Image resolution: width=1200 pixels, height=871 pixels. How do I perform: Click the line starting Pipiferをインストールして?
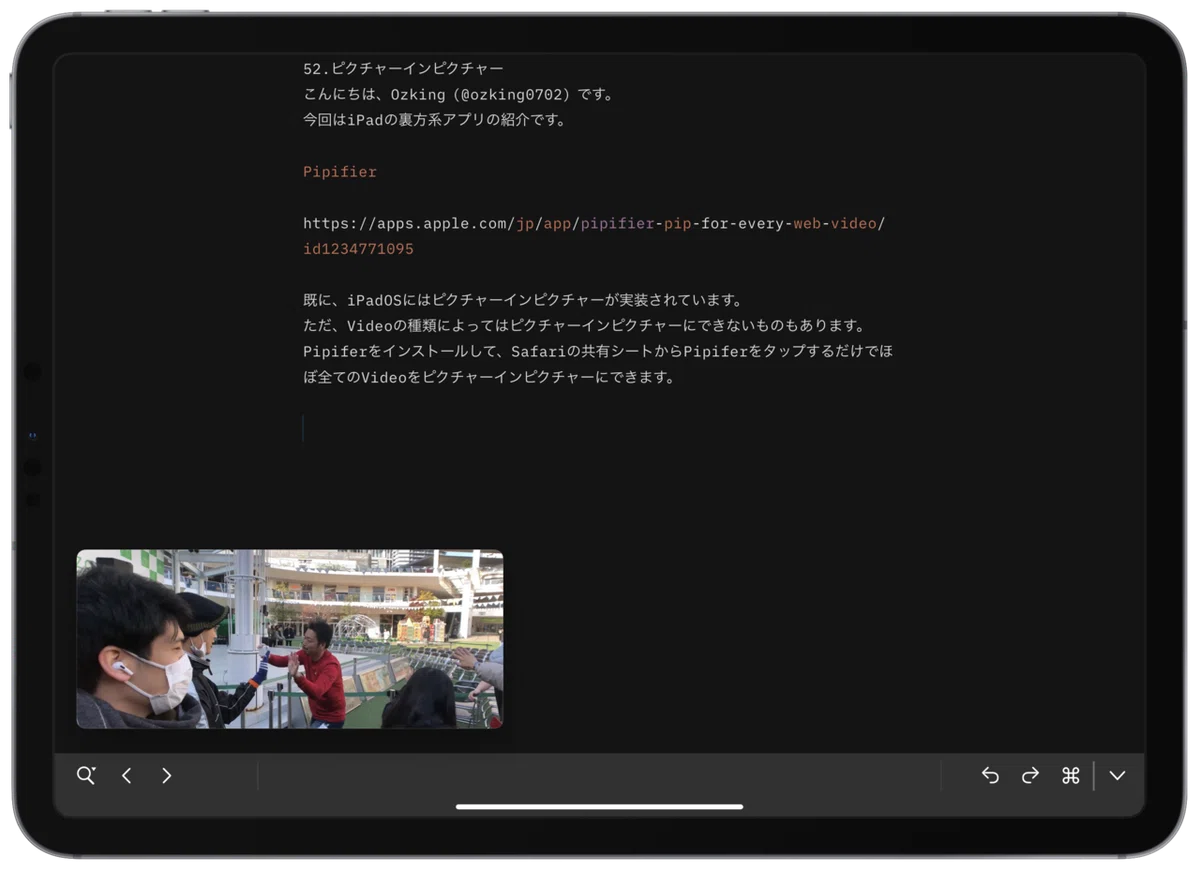point(598,352)
